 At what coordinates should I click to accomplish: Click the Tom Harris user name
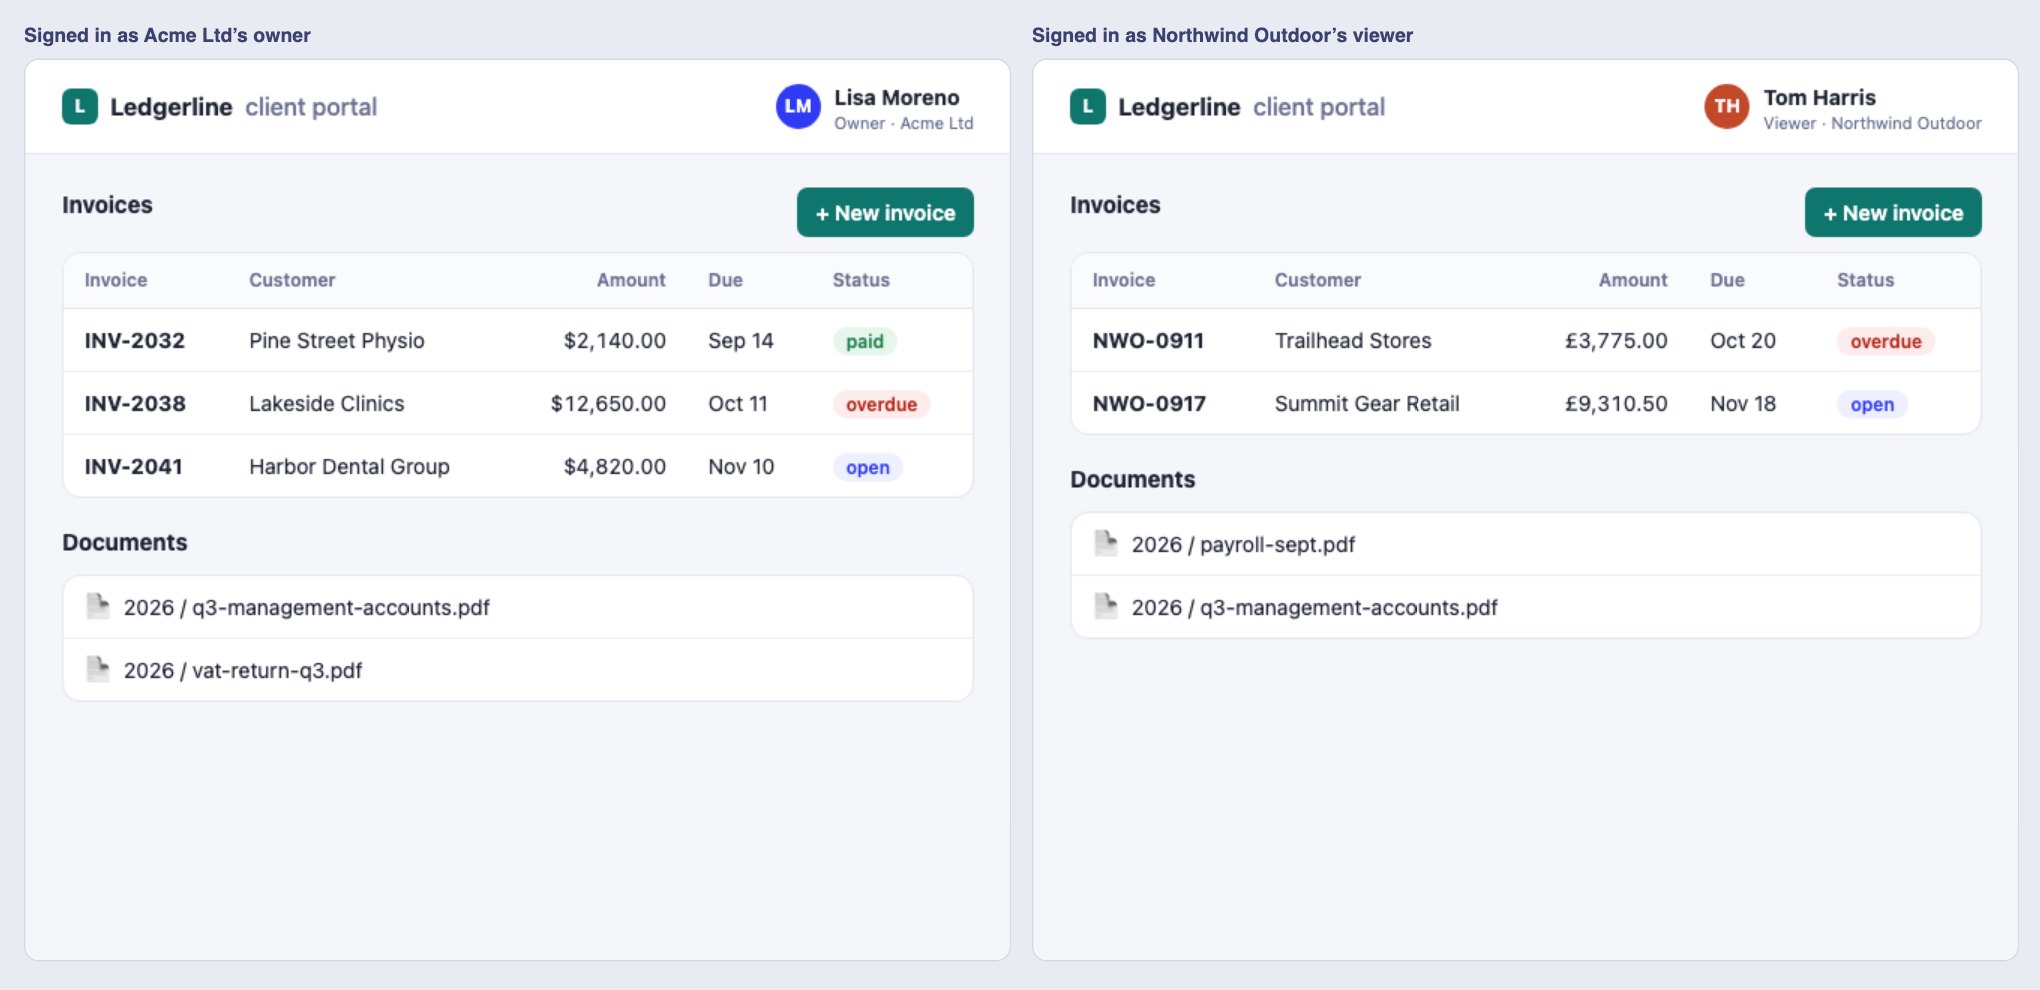tap(1819, 98)
